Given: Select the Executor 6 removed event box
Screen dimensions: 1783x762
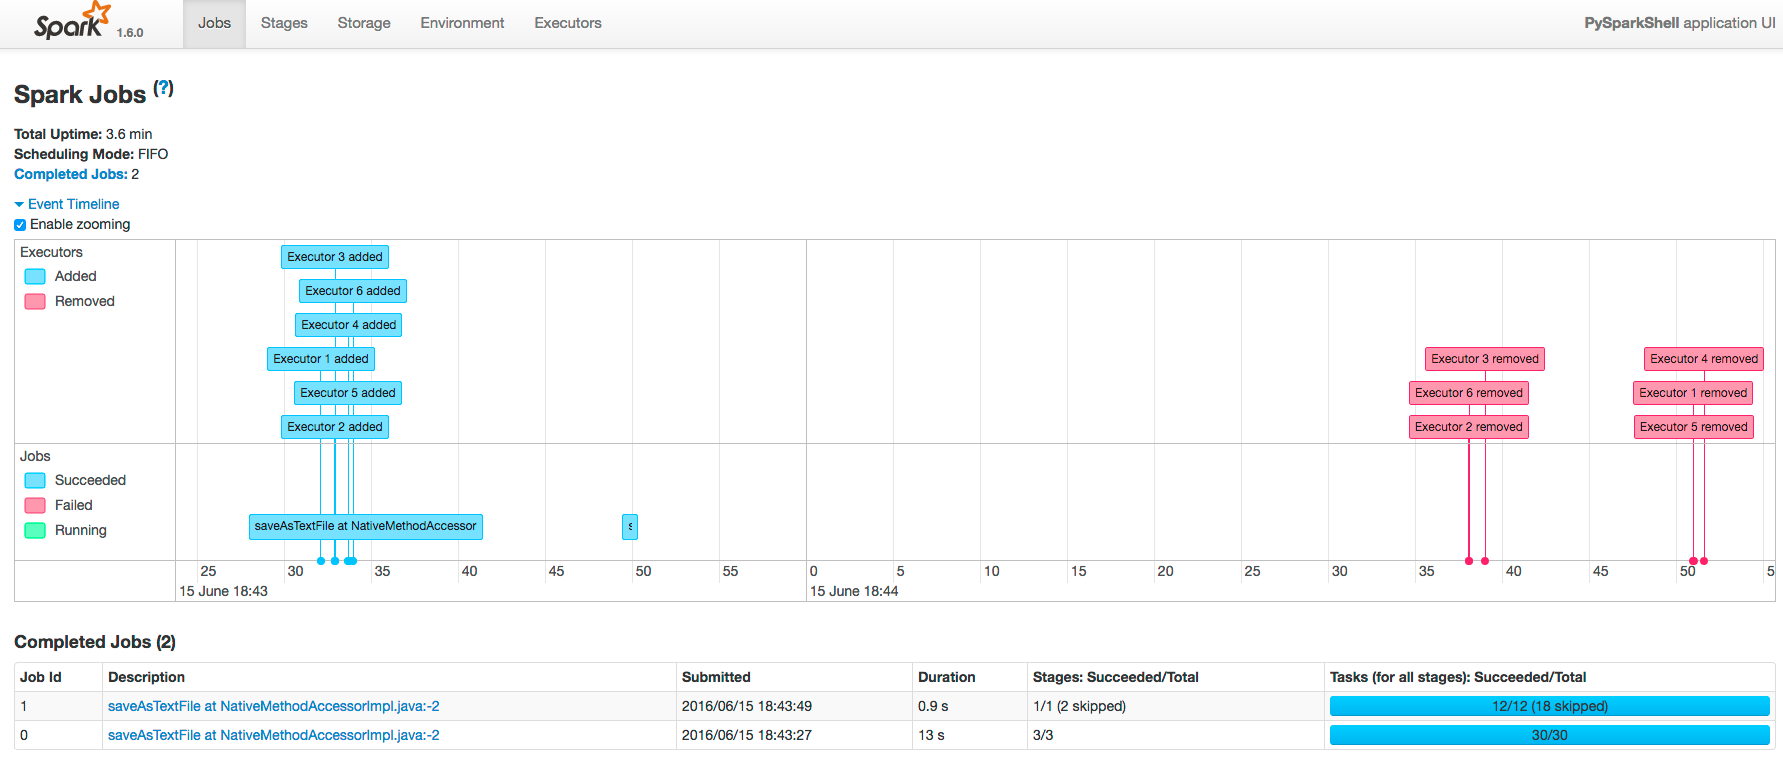Looking at the screenshot, I should [1468, 393].
